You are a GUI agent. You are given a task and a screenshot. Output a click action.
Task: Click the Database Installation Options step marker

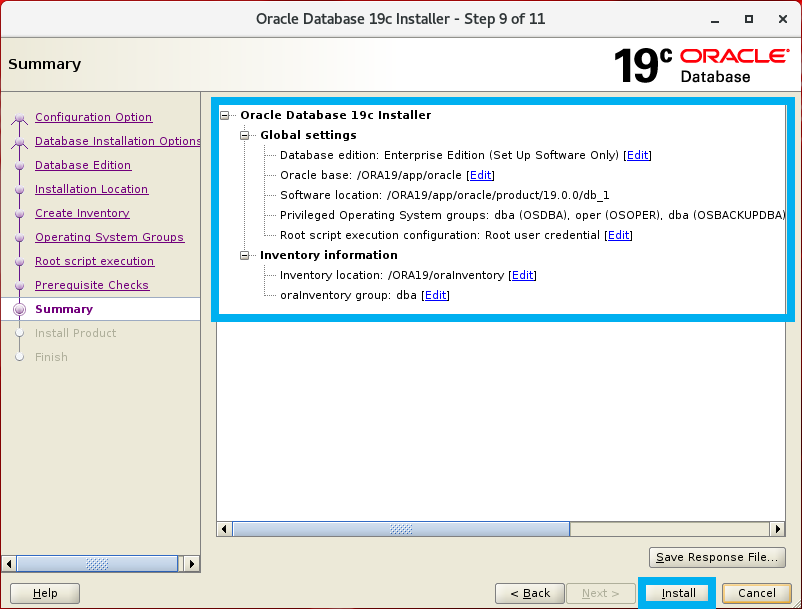(19, 143)
